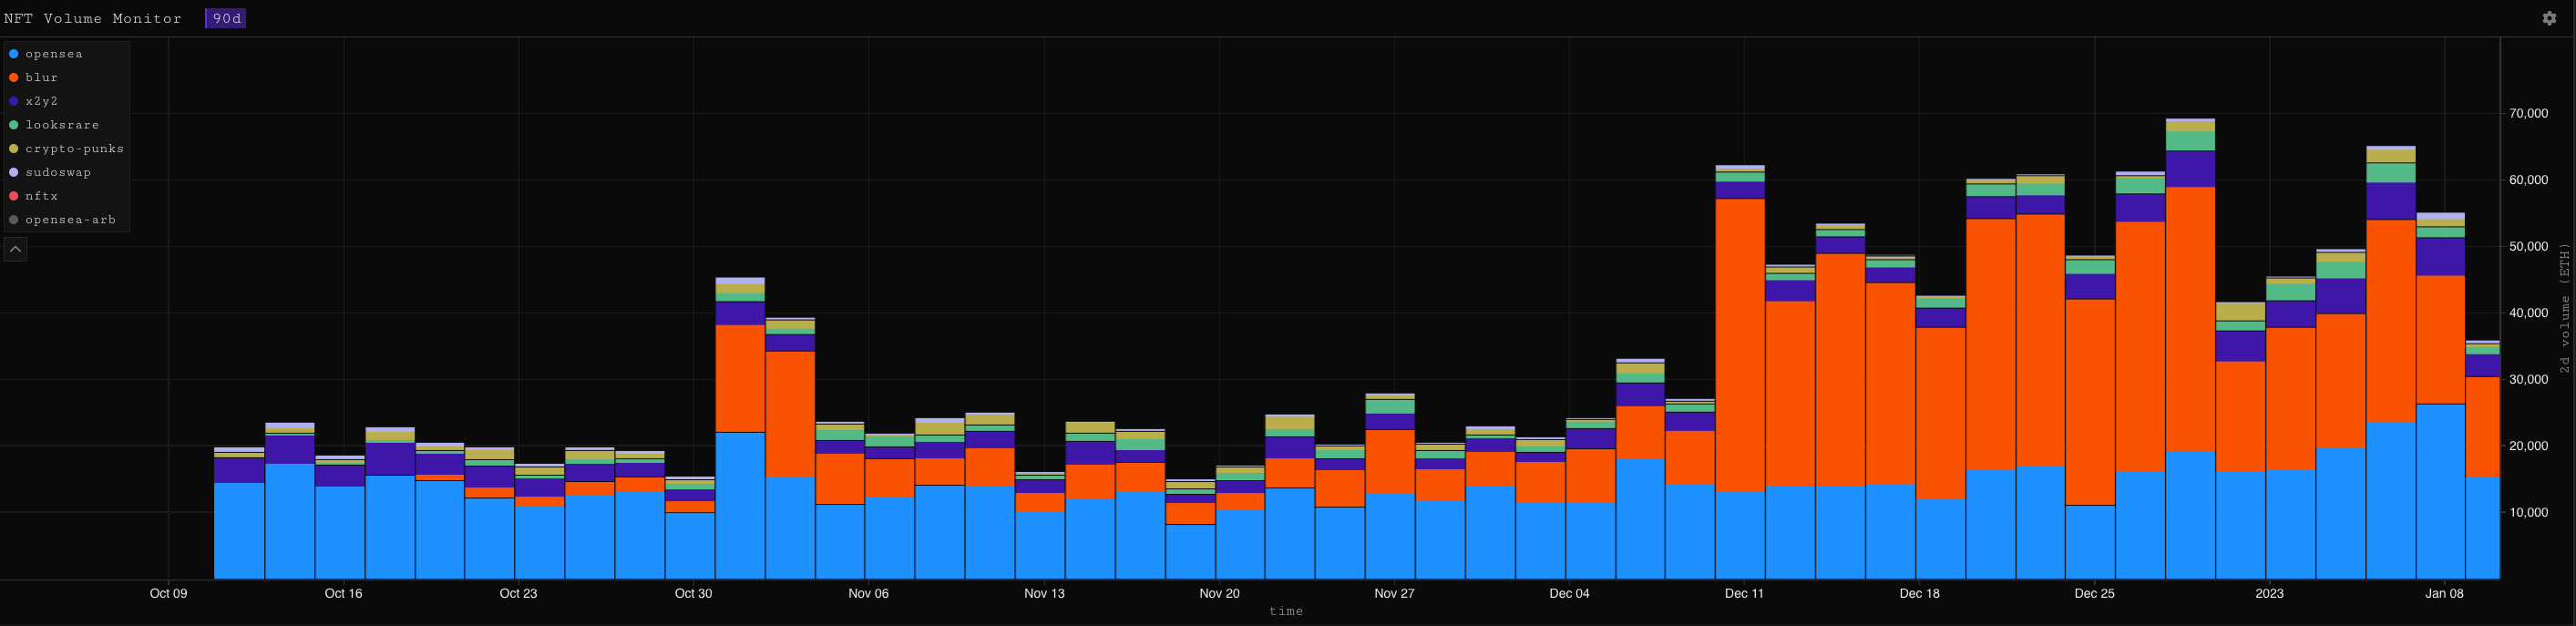2576x626 pixels.
Task: Collapse the legend with the chevron-up button
Action: (x=15, y=248)
